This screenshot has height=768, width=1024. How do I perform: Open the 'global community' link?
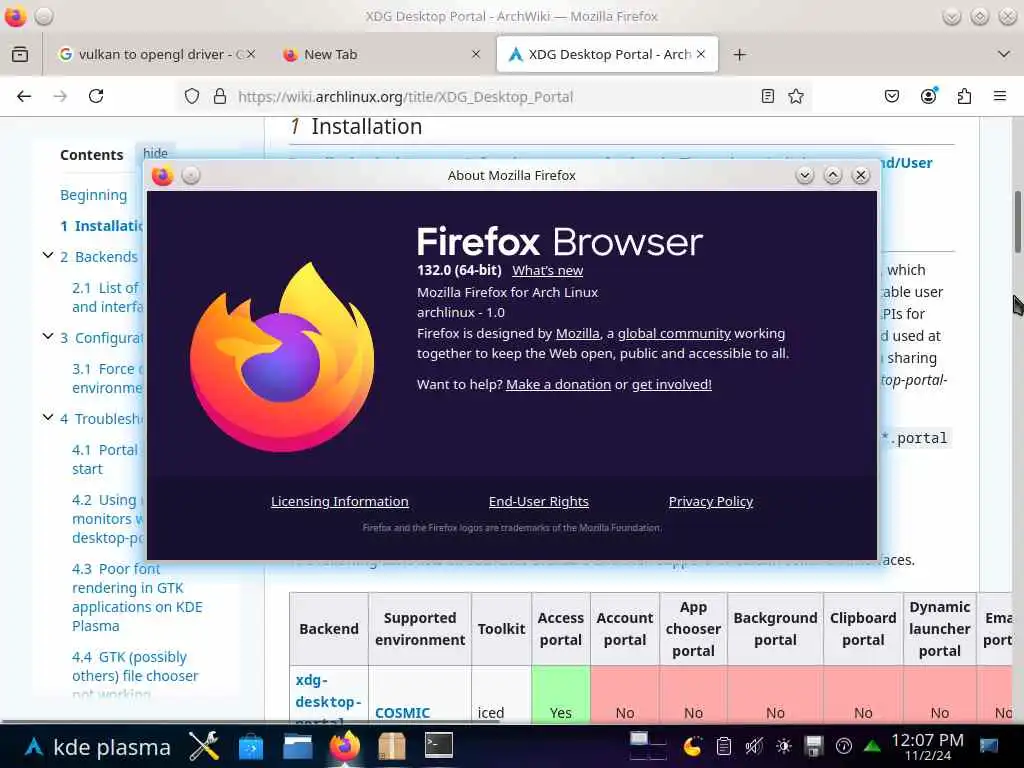[x=674, y=334]
